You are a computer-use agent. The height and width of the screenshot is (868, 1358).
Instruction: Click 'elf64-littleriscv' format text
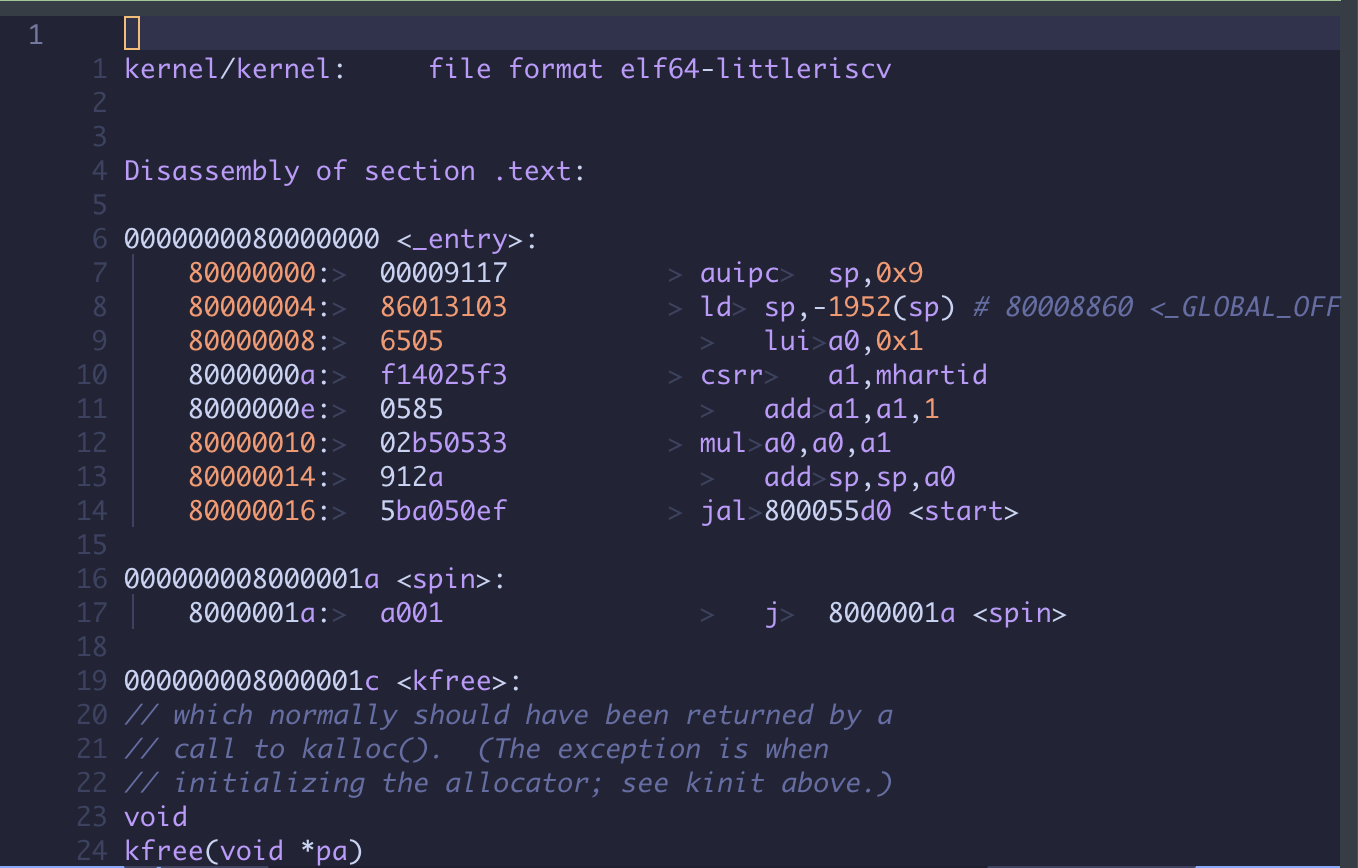click(x=755, y=69)
